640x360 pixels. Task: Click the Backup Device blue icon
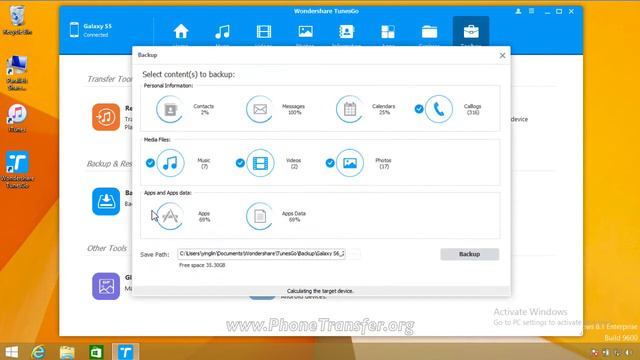click(x=106, y=202)
